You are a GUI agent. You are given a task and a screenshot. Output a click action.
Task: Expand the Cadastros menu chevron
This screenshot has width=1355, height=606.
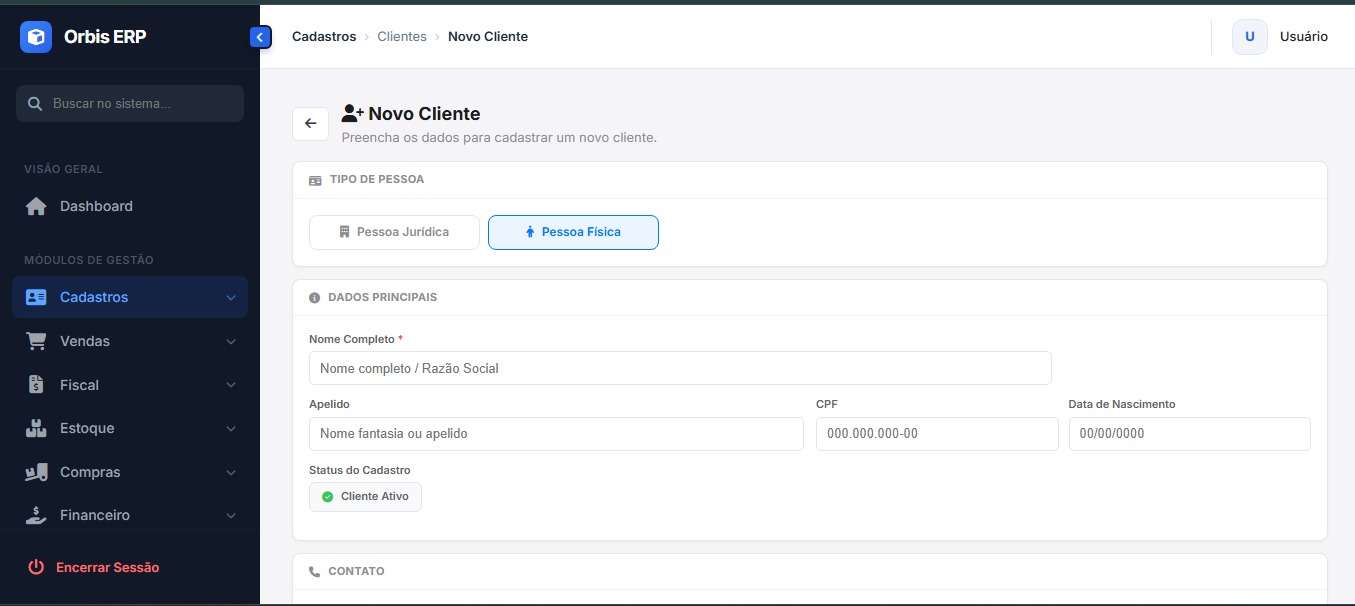point(231,298)
